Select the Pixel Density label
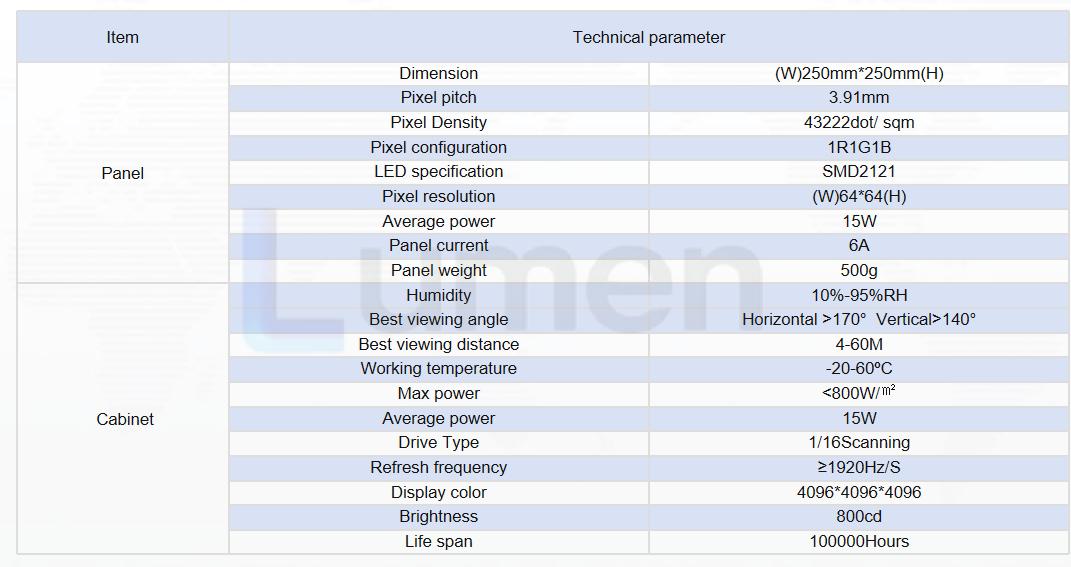 (439, 122)
